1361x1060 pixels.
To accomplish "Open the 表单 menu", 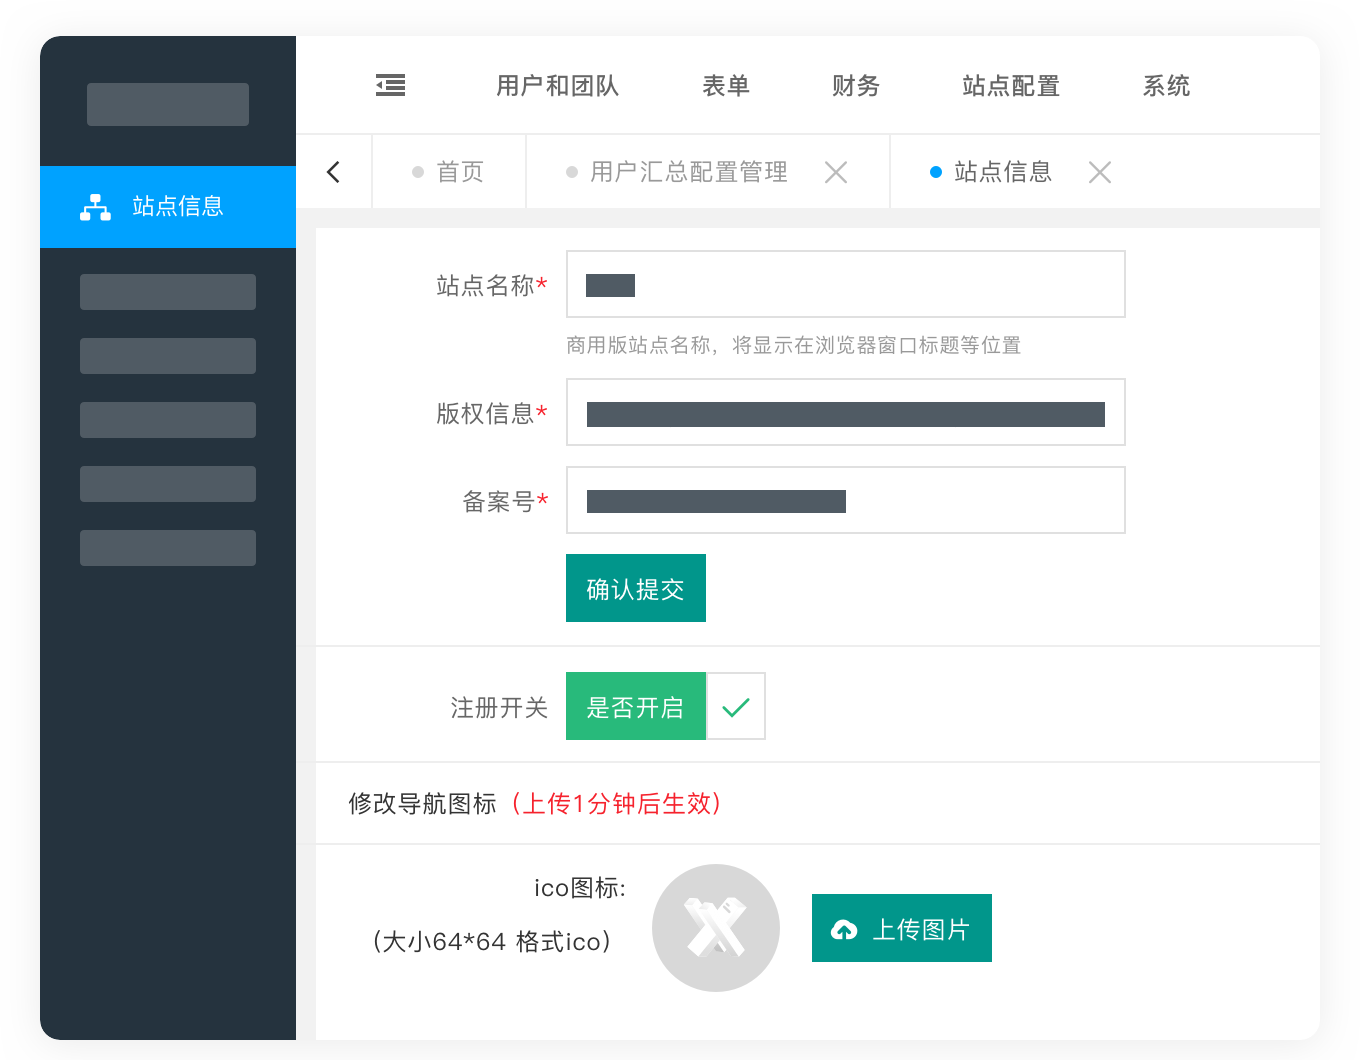I will point(725,86).
